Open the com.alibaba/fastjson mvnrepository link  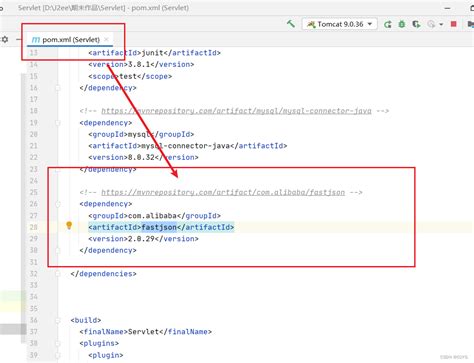pos(223,192)
